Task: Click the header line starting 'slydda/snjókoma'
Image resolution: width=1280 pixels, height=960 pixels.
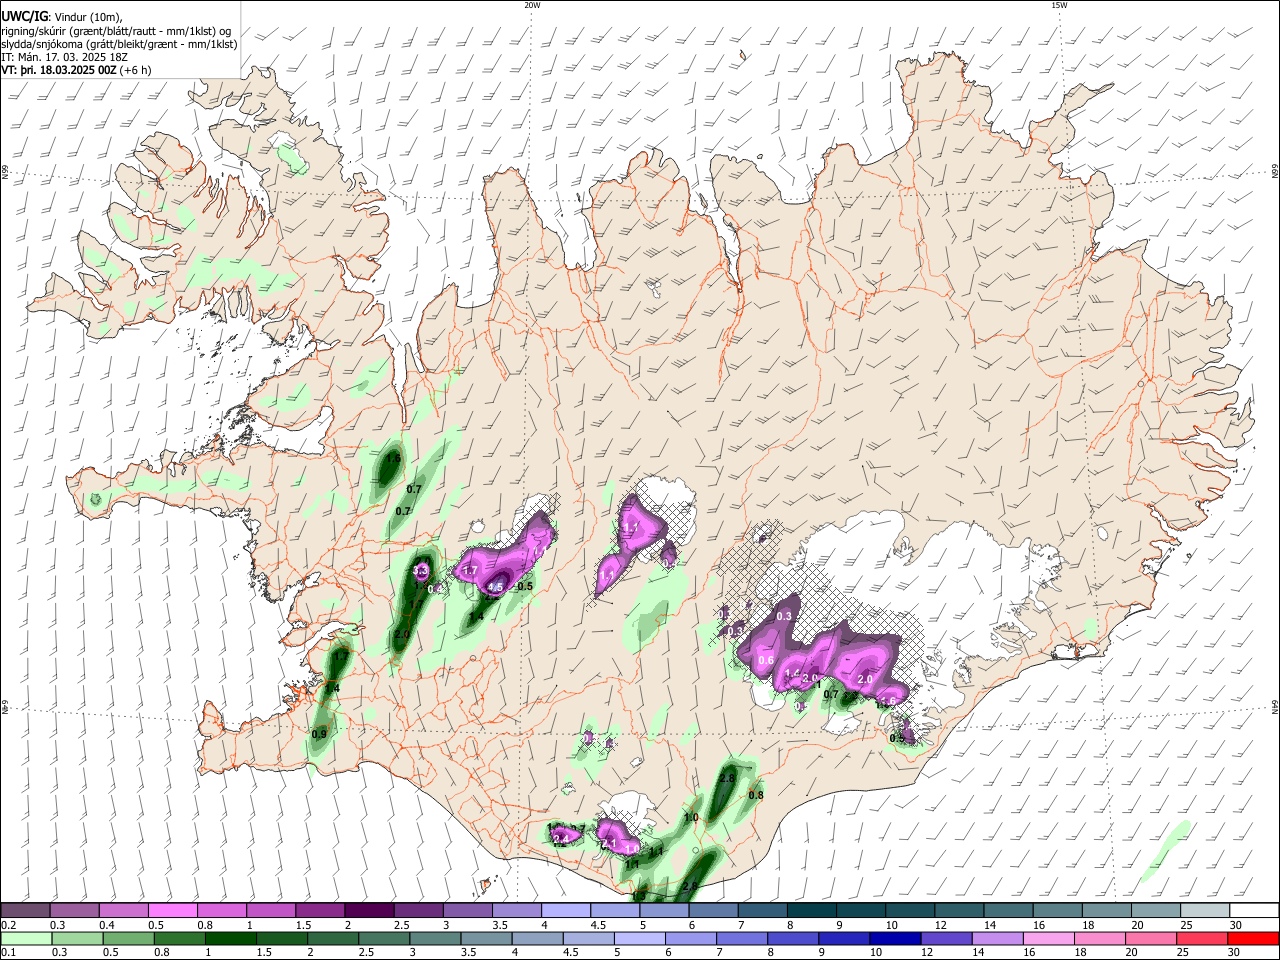Action: tap(120, 44)
